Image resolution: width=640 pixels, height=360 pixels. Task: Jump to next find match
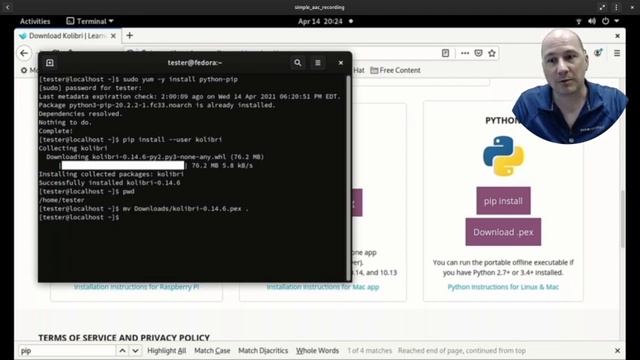point(135,351)
